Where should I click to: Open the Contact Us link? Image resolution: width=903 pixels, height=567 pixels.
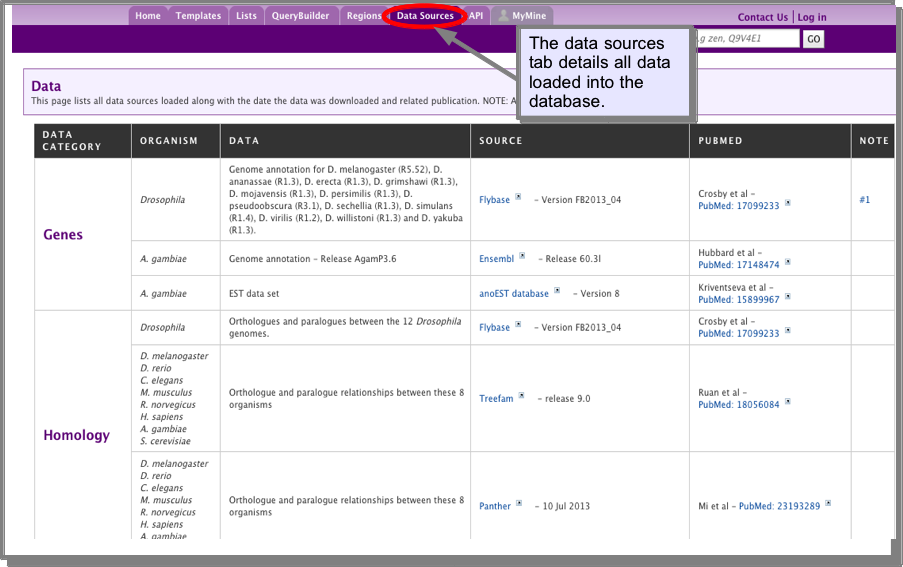(x=762, y=17)
